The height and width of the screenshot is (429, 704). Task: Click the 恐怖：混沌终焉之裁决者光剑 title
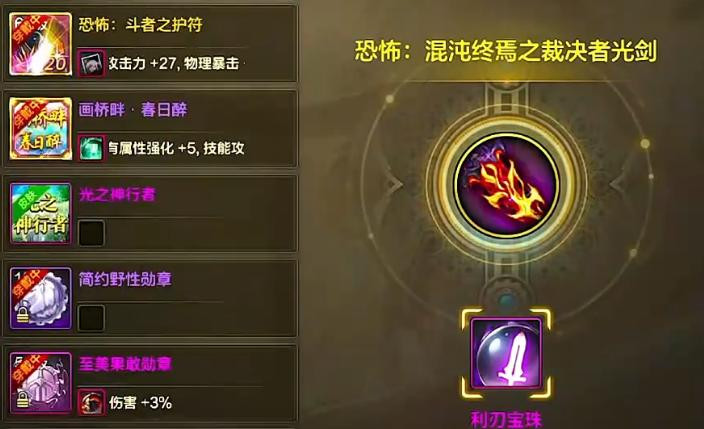[x=506, y=51]
